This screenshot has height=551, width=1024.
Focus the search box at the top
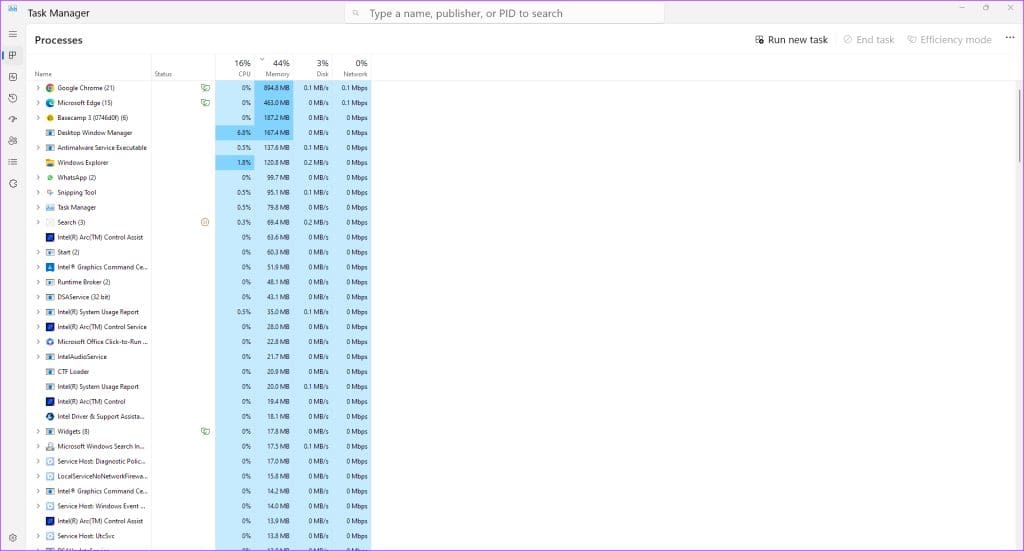pos(510,14)
